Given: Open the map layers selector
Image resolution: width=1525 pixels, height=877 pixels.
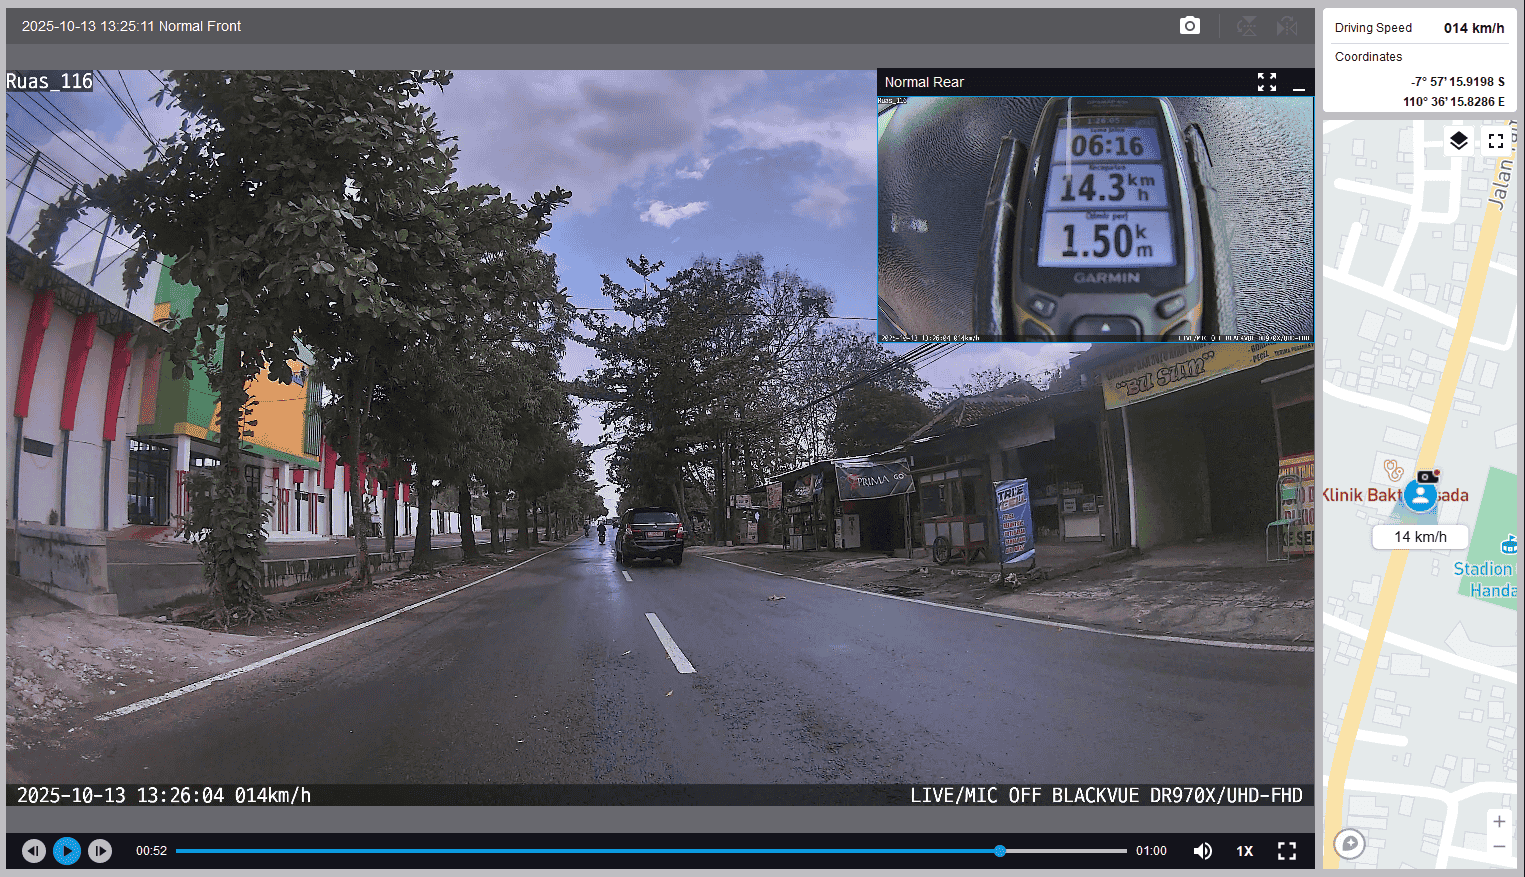Looking at the screenshot, I should click(1459, 141).
